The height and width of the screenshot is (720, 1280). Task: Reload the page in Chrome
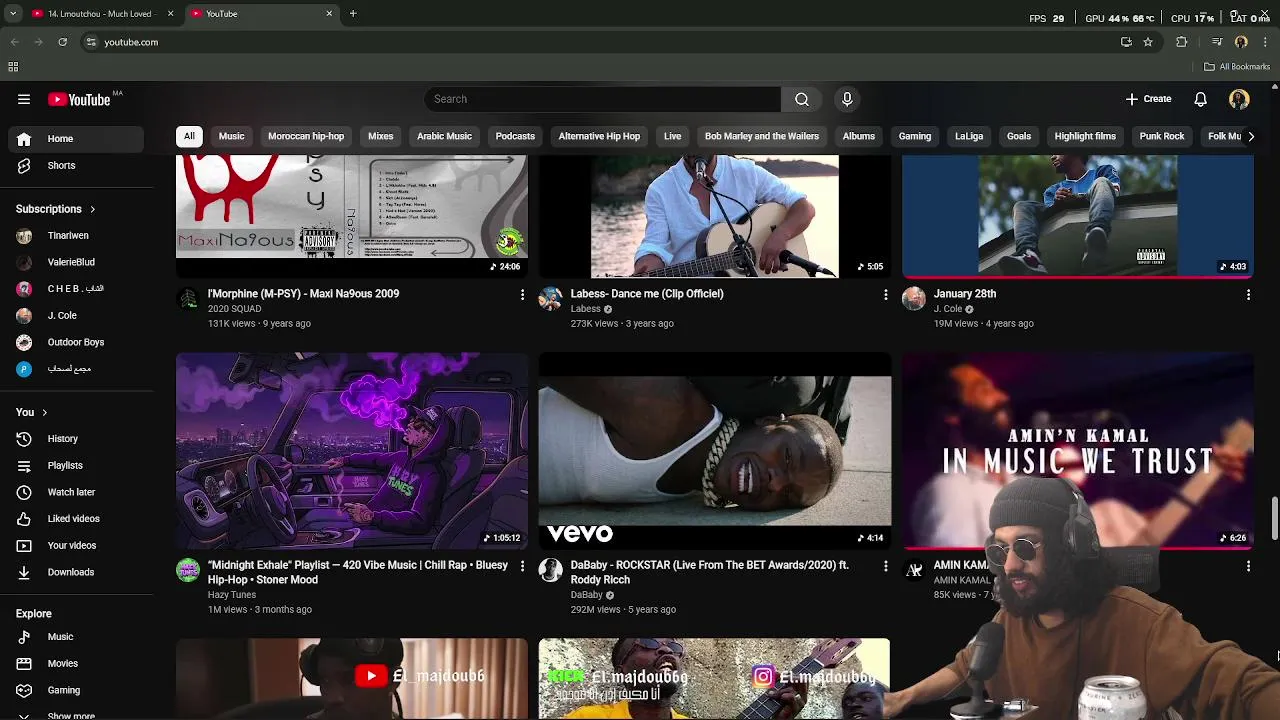62,42
